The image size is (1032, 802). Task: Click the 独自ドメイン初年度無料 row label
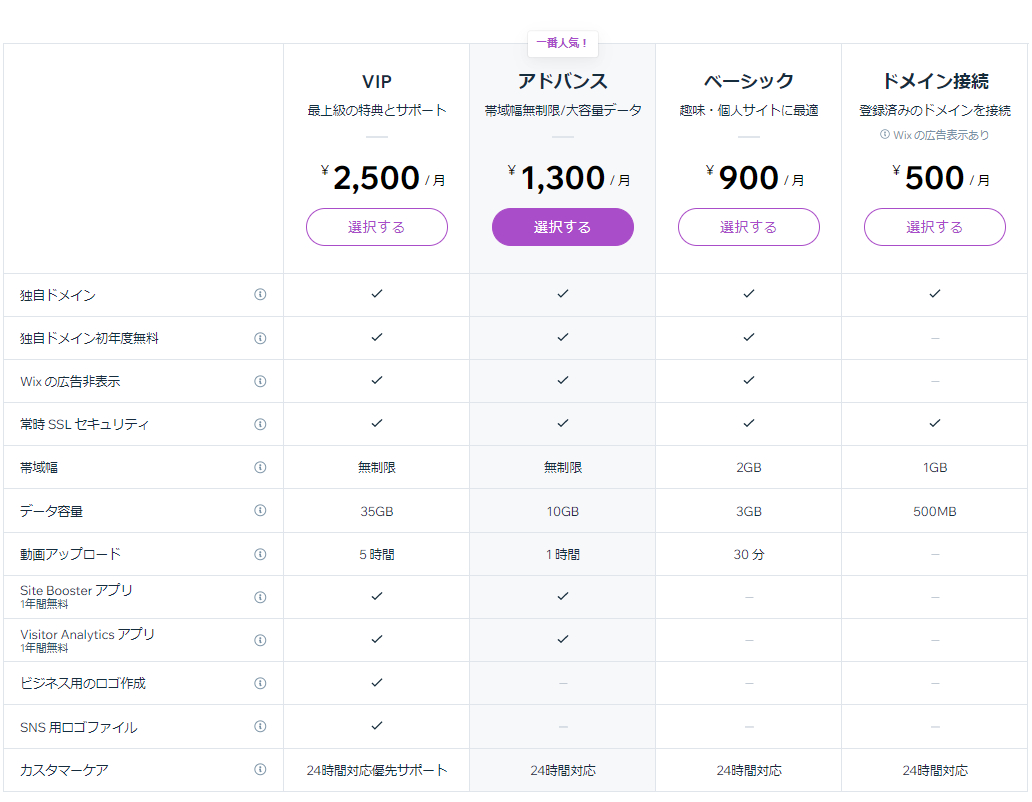click(90, 338)
